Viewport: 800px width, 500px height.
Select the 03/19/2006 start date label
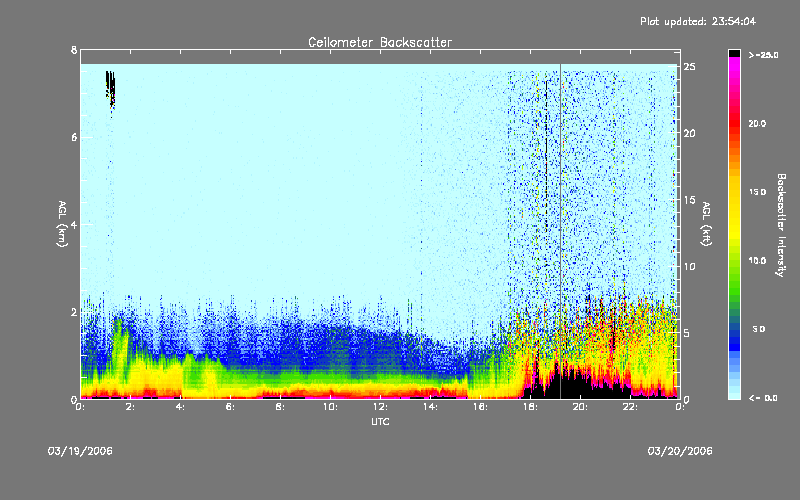[80, 451]
